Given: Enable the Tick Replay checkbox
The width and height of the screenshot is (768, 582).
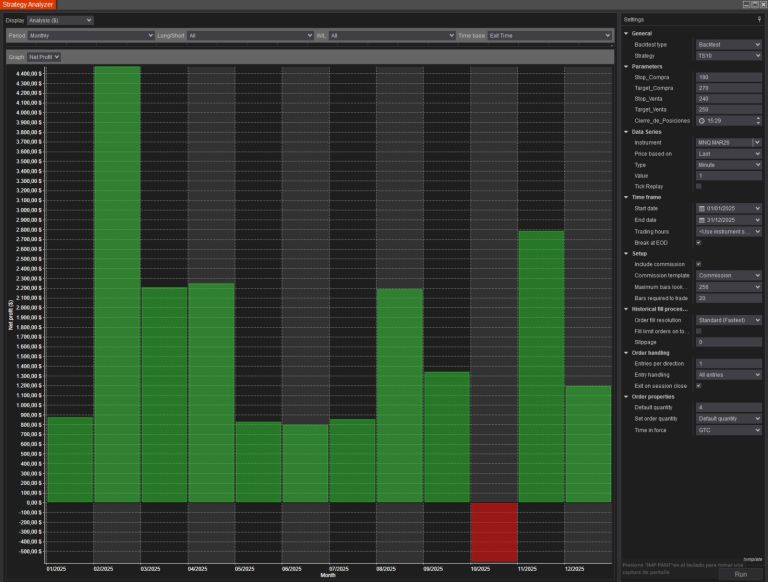Looking at the screenshot, I should click(x=698, y=187).
